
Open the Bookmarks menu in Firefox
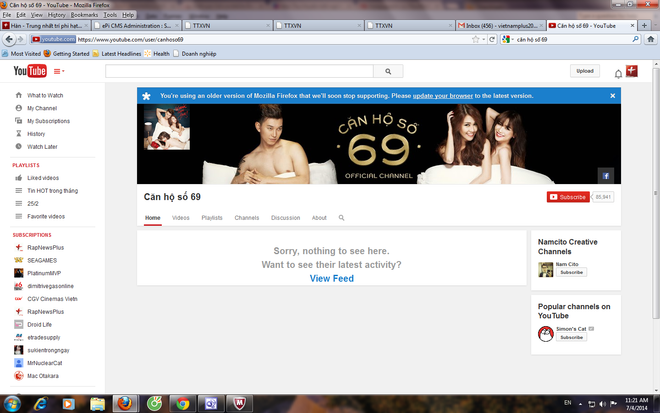84,15
